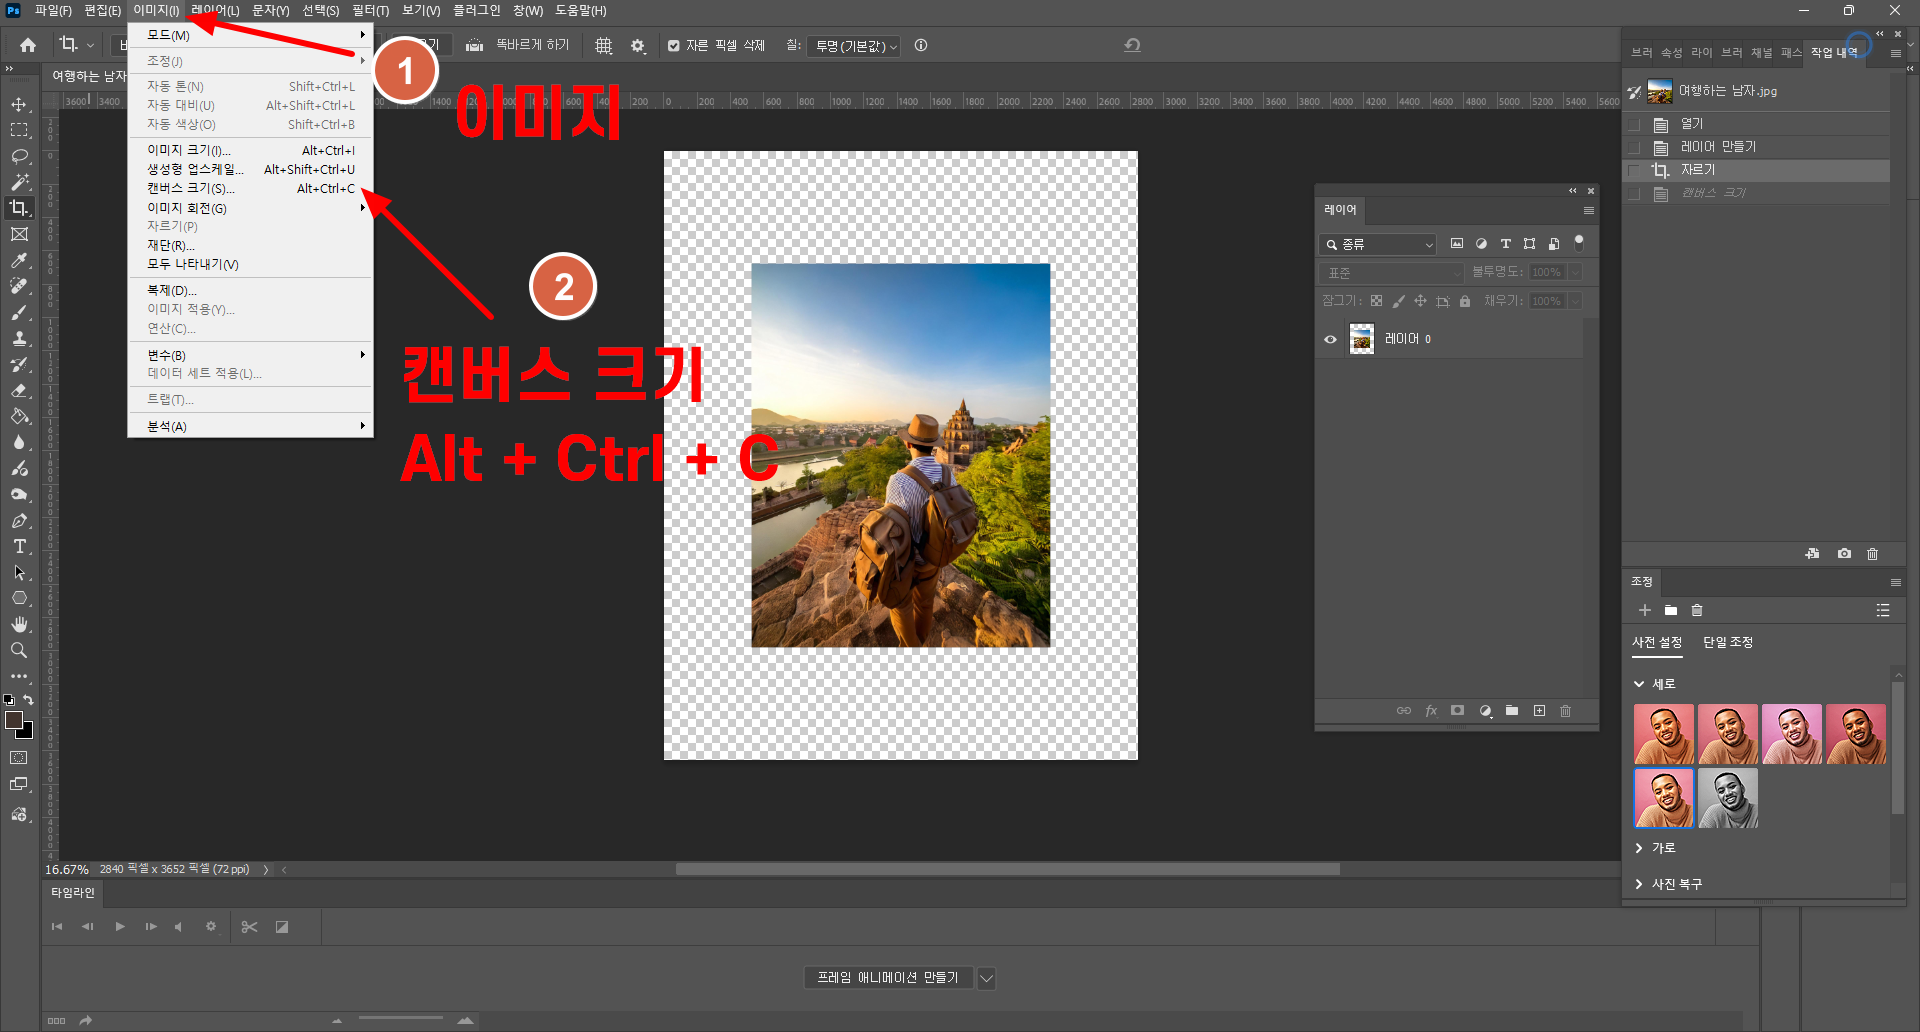Toggle history source box beside 열기 step
This screenshot has height=1032, width=1920.
[1635, 124]
